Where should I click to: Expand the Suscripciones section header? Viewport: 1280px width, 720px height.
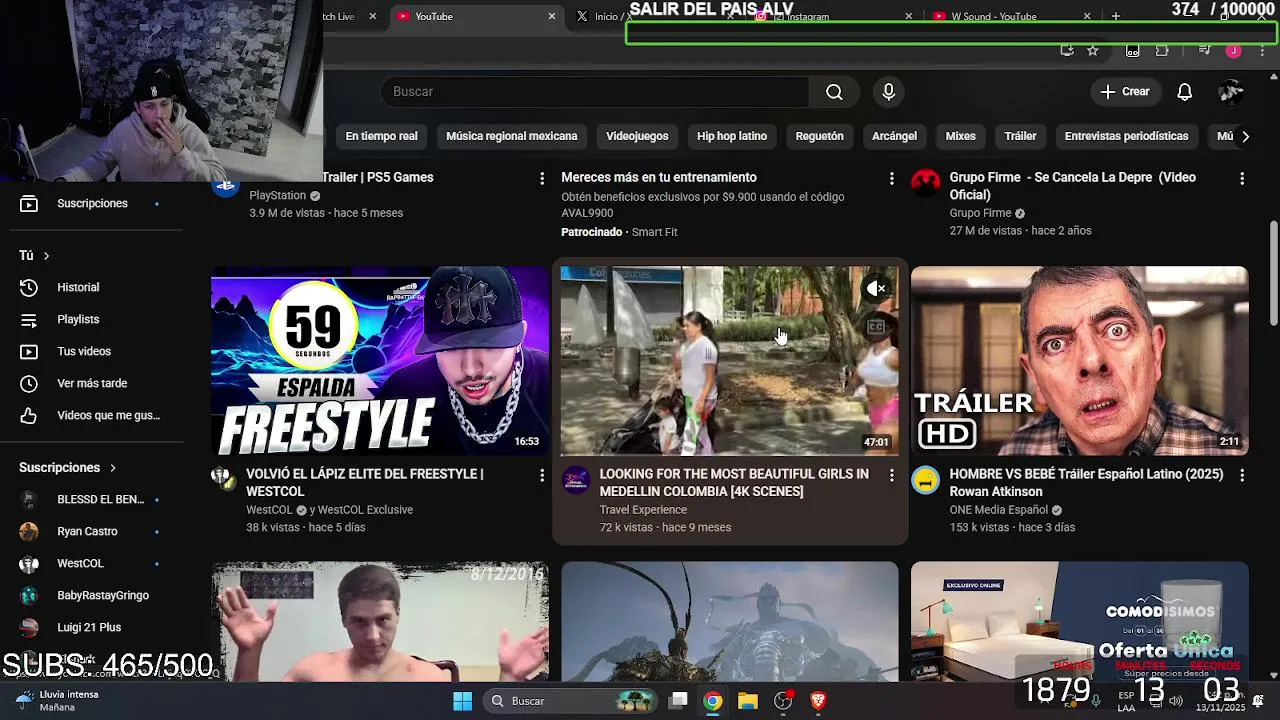pyautogui.click(x=68, y=467)
